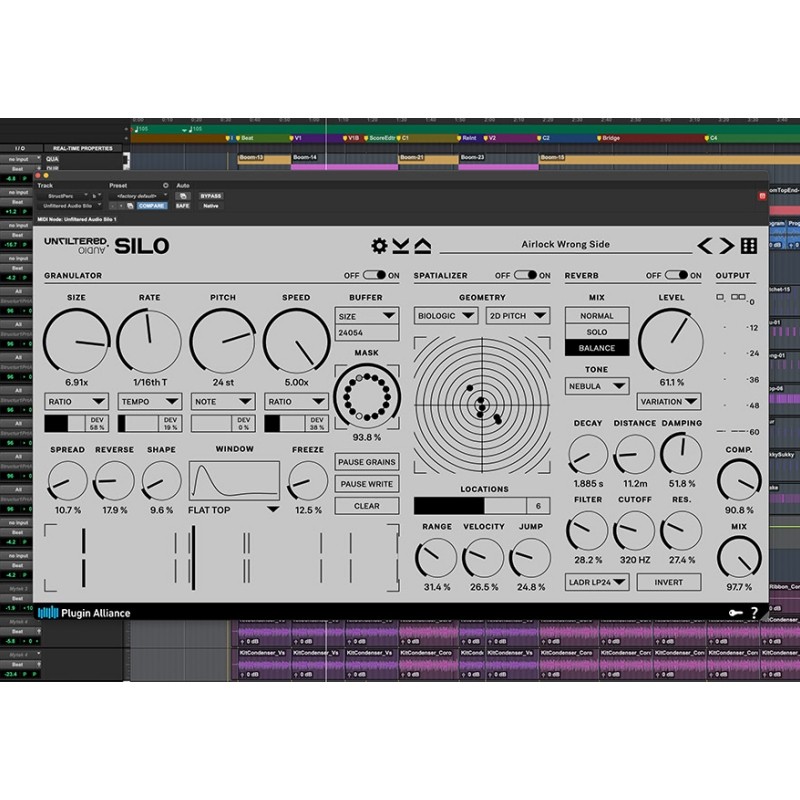Click the window shape curve display
The image size is (800, 800).
click(234, 481)
